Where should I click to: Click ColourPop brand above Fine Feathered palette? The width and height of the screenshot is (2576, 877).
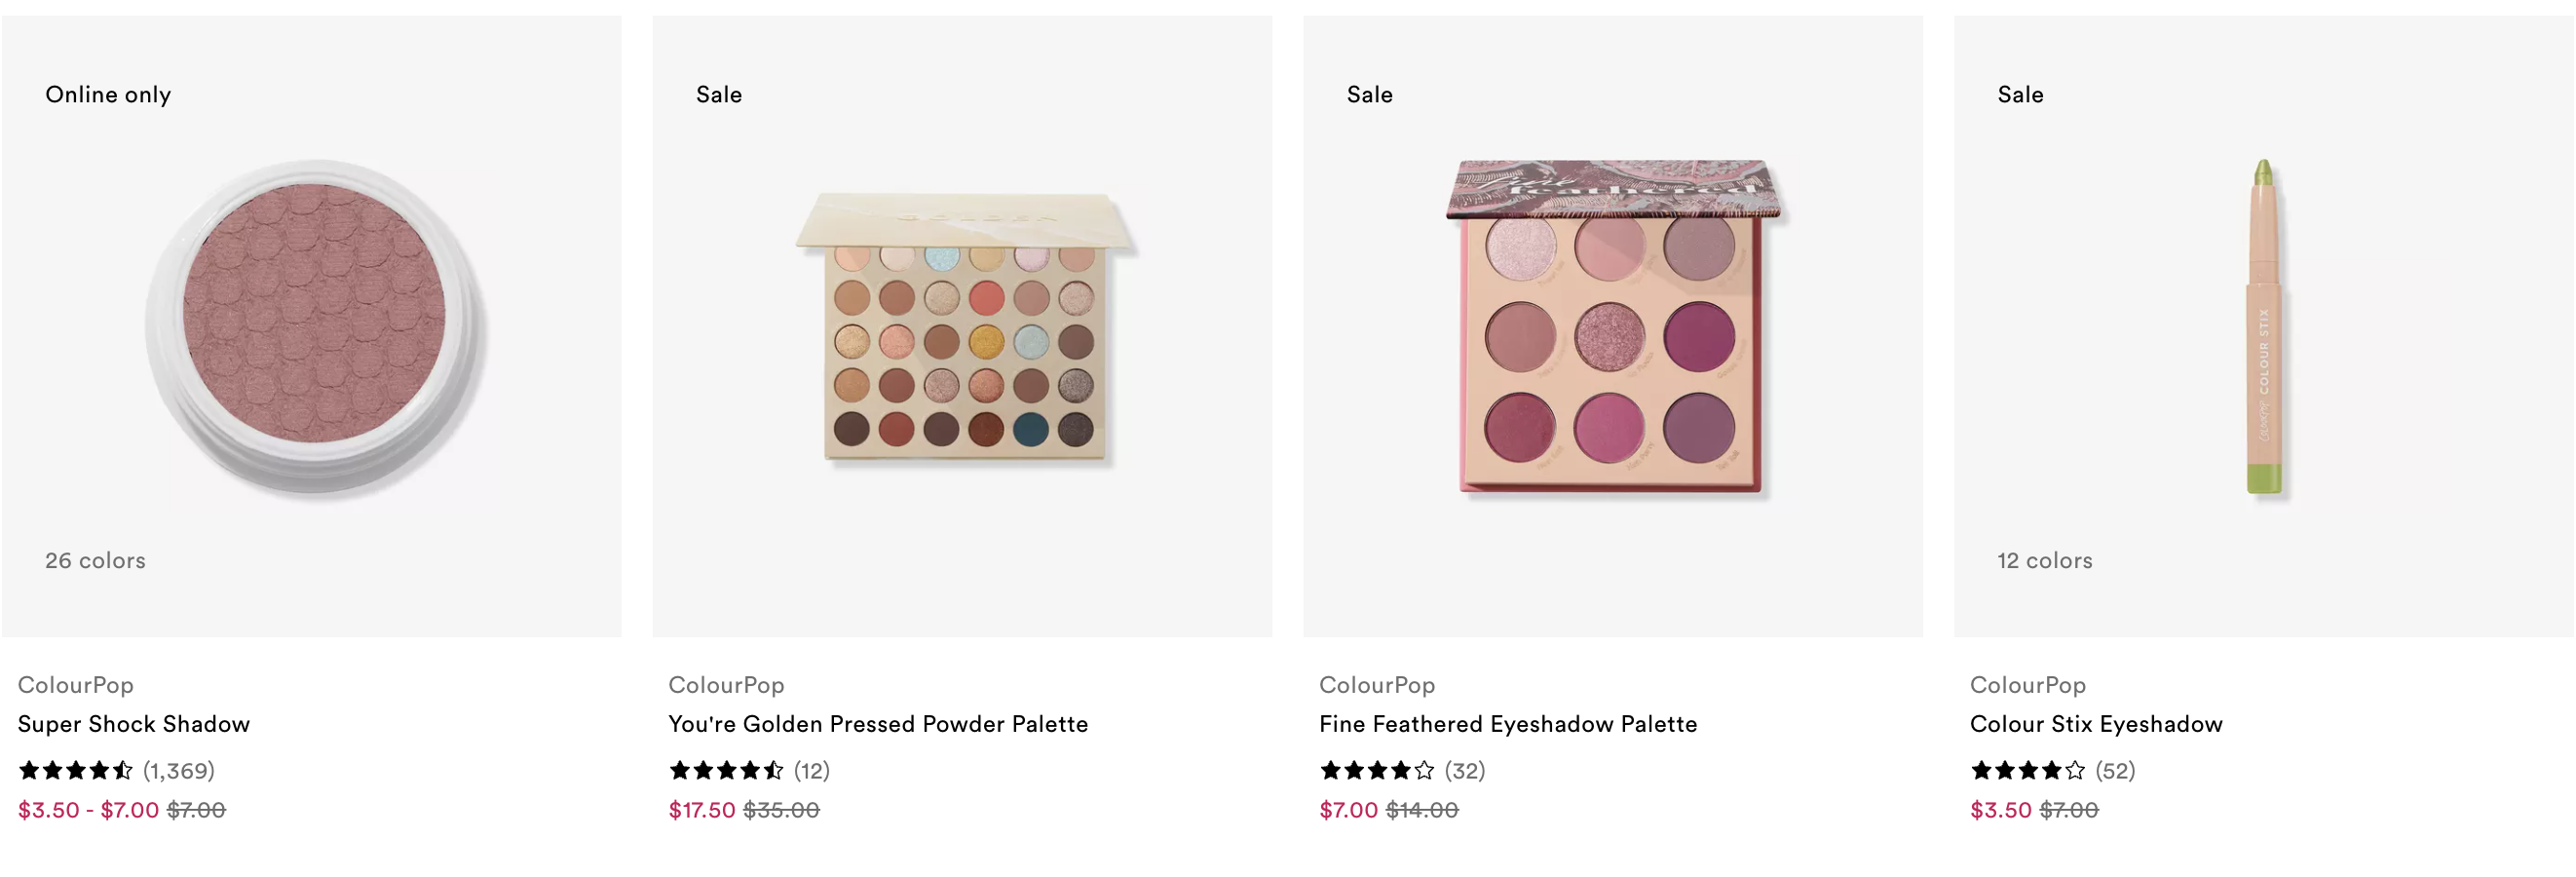click(1377, 685)
